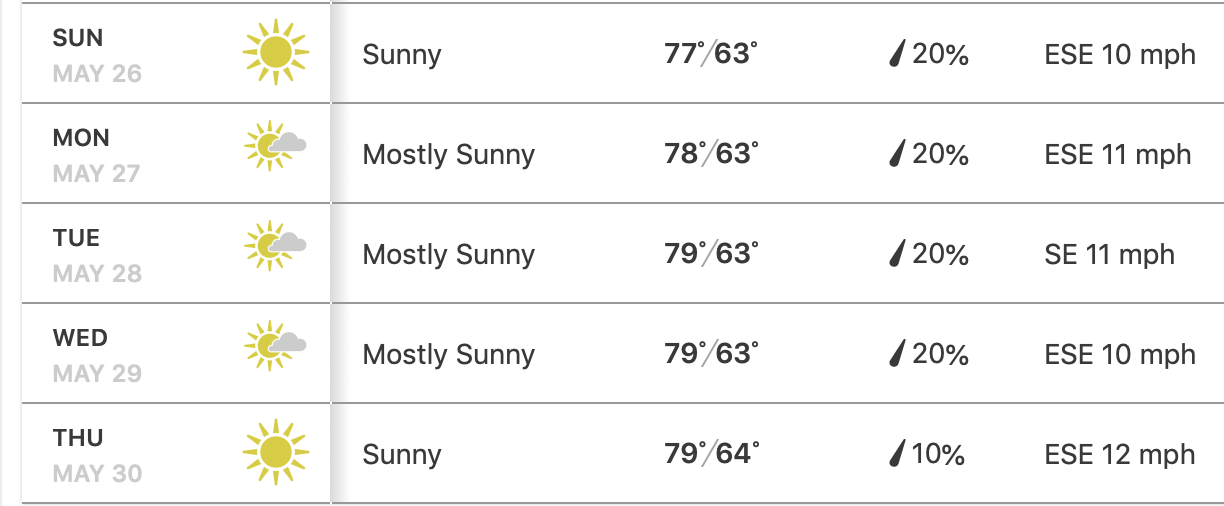The width and height of the screenshot is (1224, 506).
Task: Click the SE 11 mph wind for Tuesday
Action: coord(1109,254)
